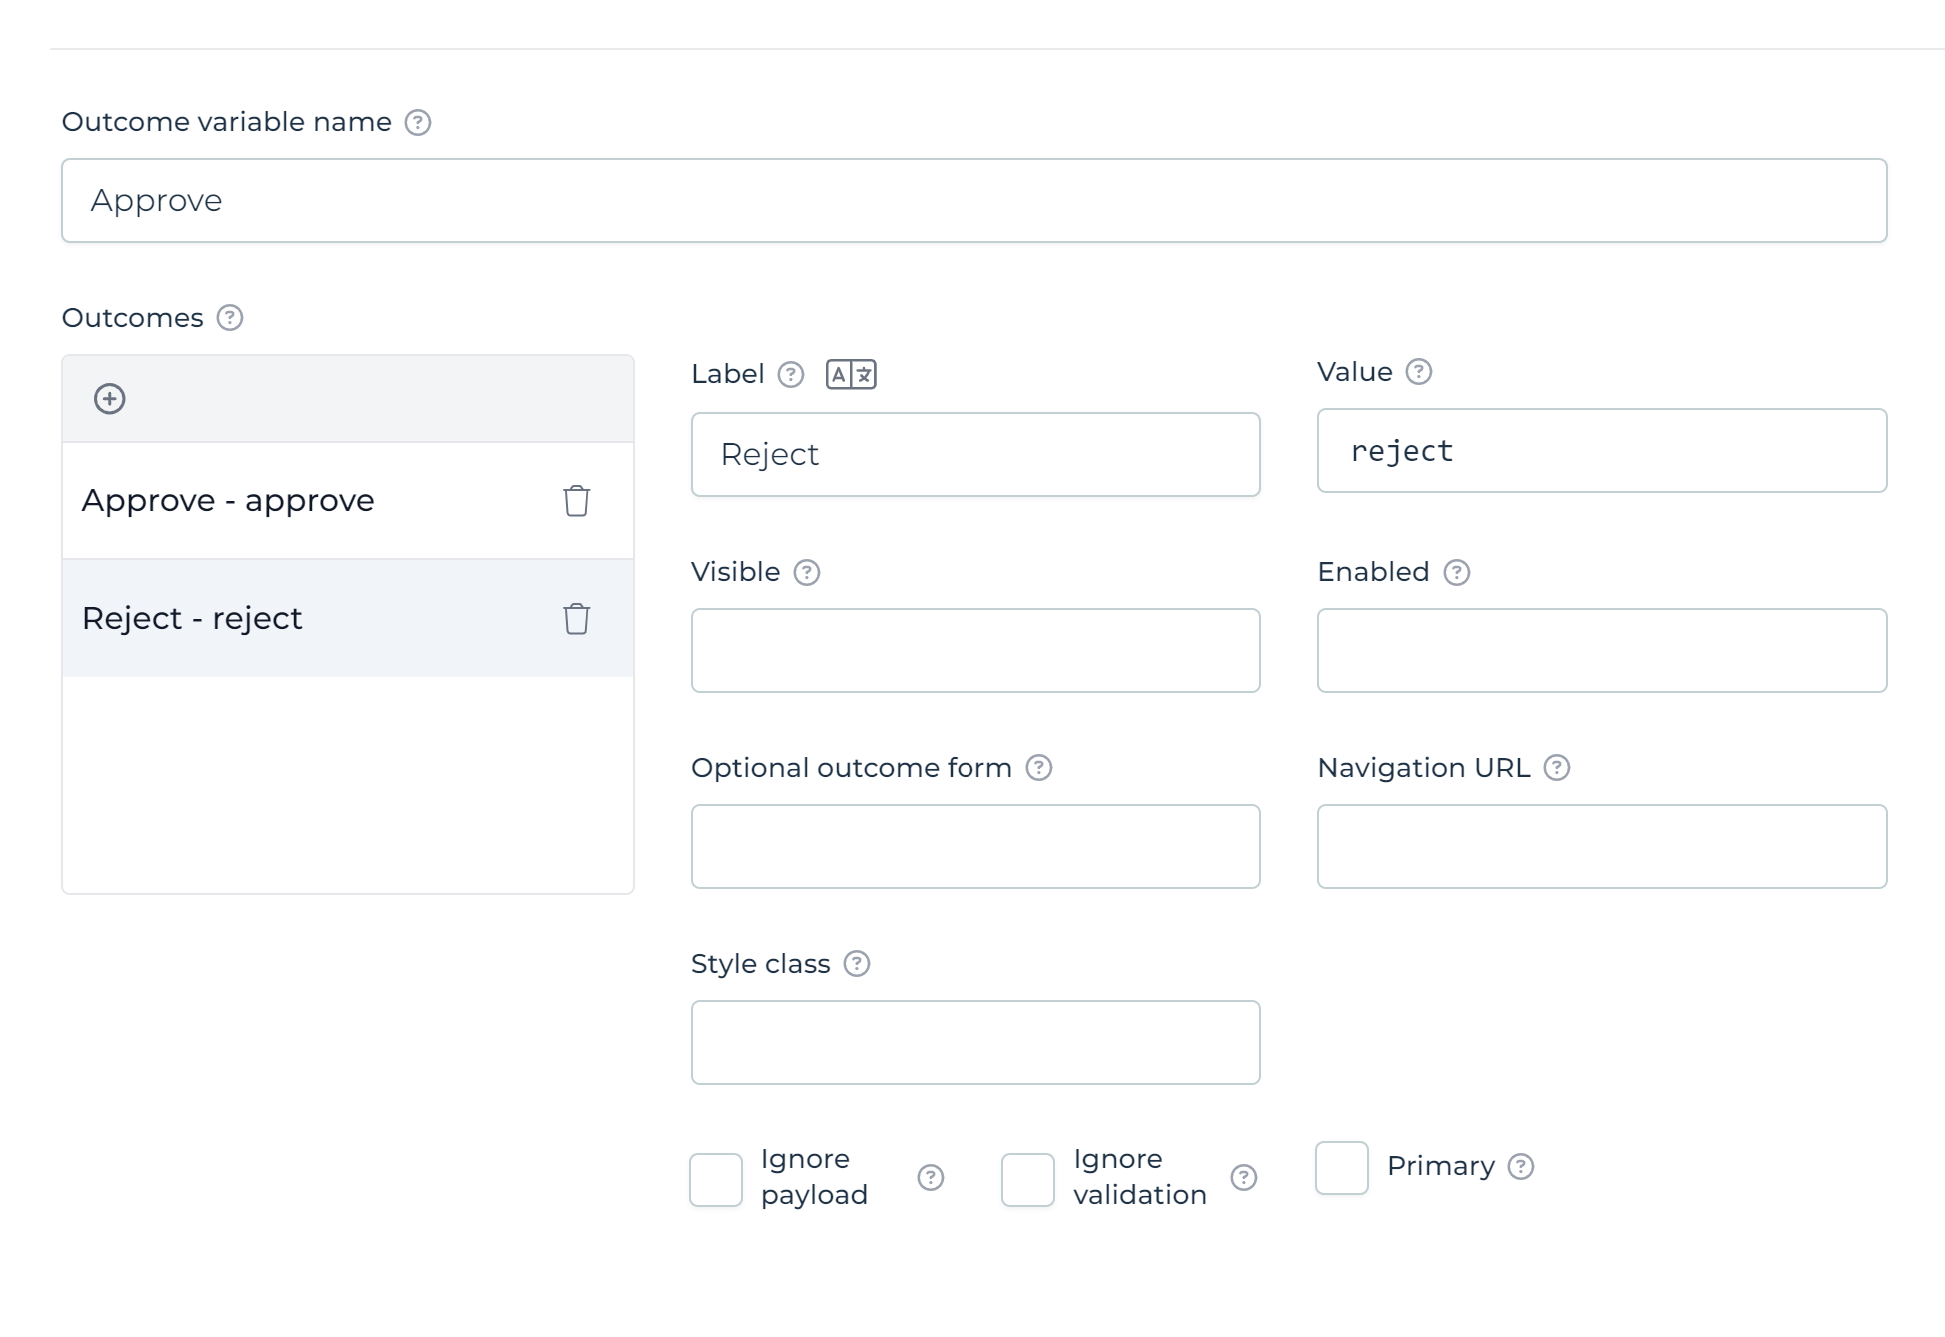Click the add outcome plus icon
This screenshot has height=1337, width=1945.
coord(110,397)
